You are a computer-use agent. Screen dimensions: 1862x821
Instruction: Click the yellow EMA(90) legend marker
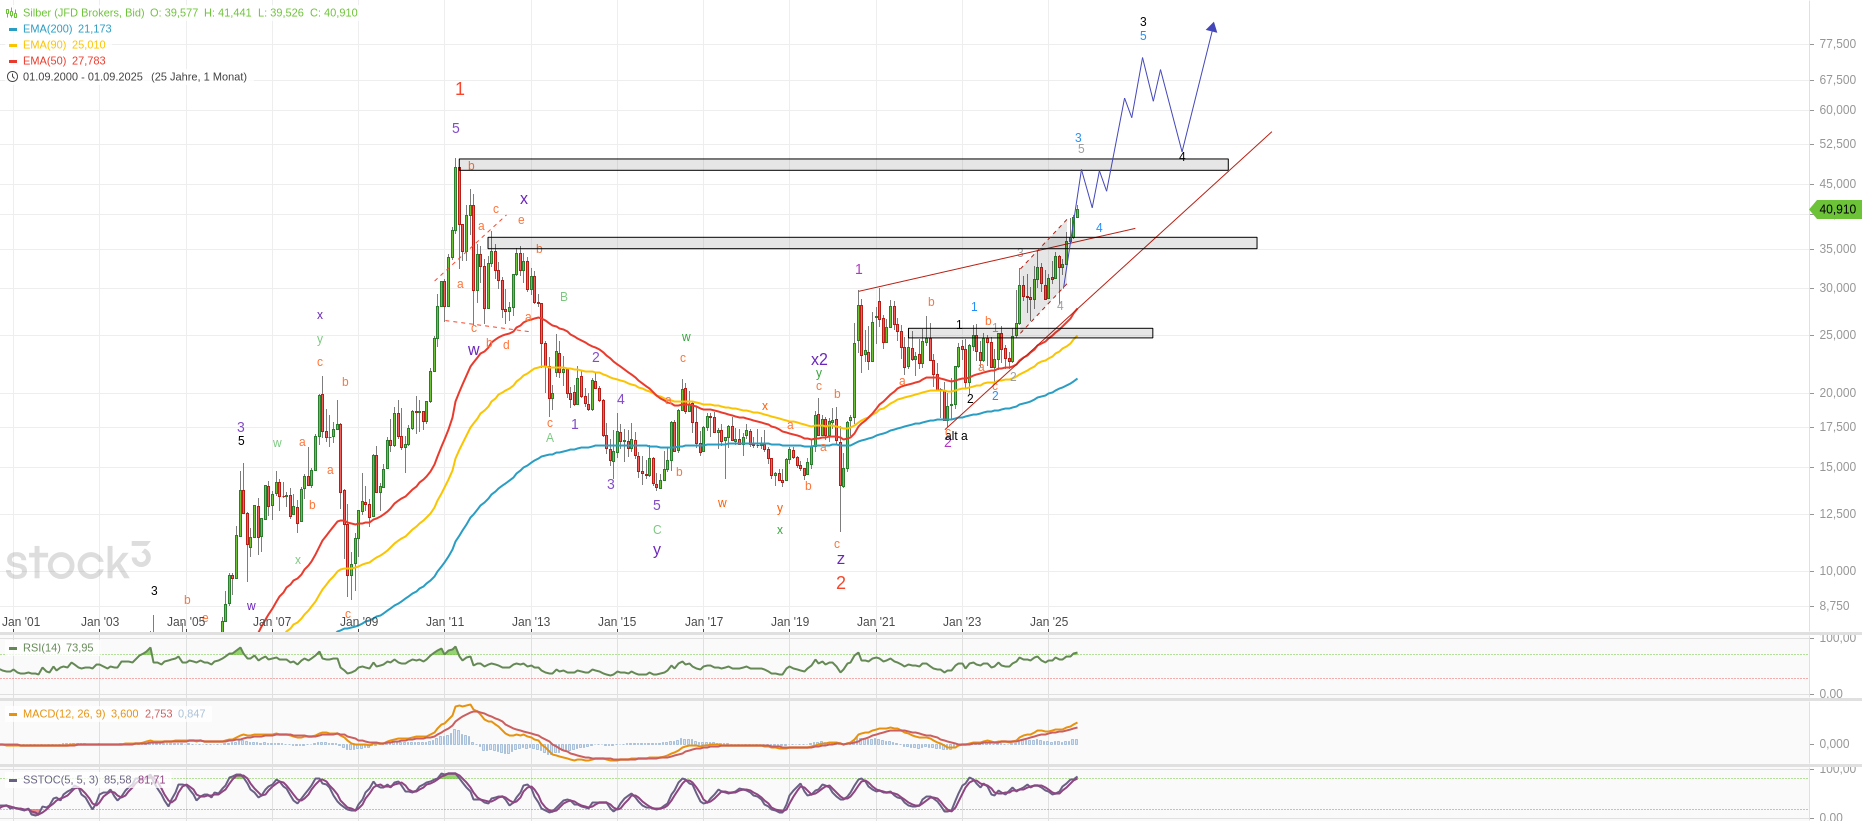13,45
